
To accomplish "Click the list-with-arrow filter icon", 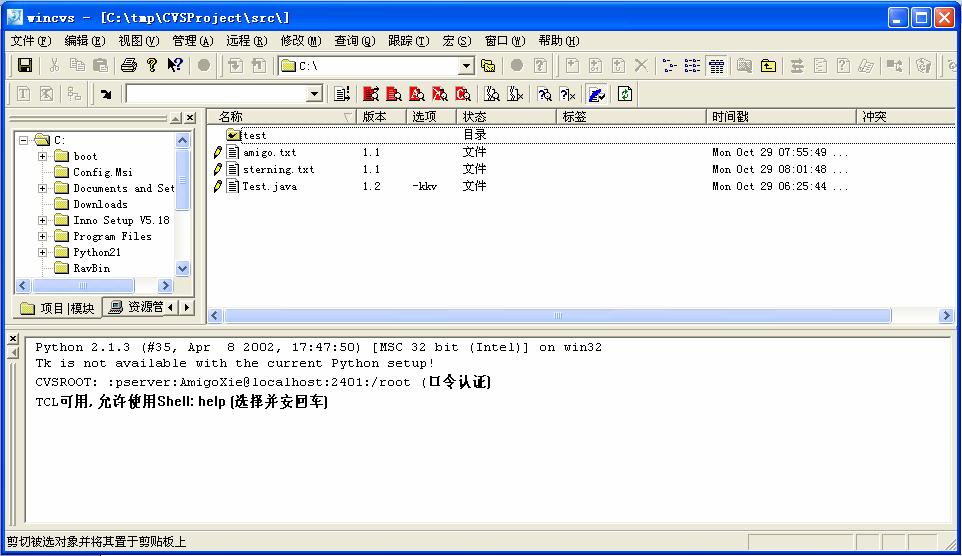I will [x=342, y=94].
